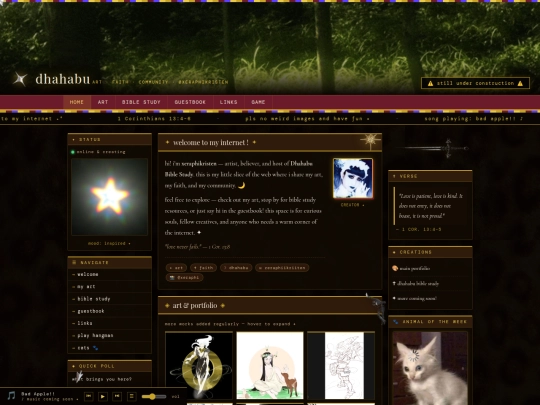Click the moon emoji in welcome text
Viewport: 540px width, 405px height.
241,185
